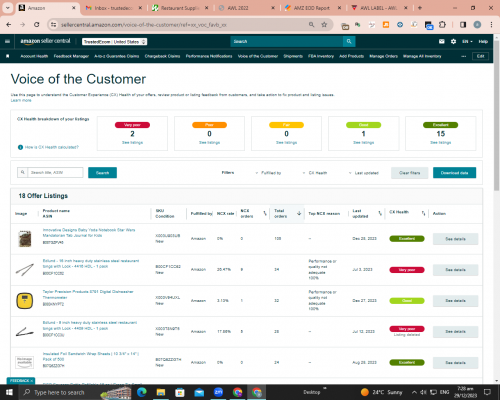Click See listings under Excellent
The image size is (500, 400).
pyautogui.click(x=441, y=142)
